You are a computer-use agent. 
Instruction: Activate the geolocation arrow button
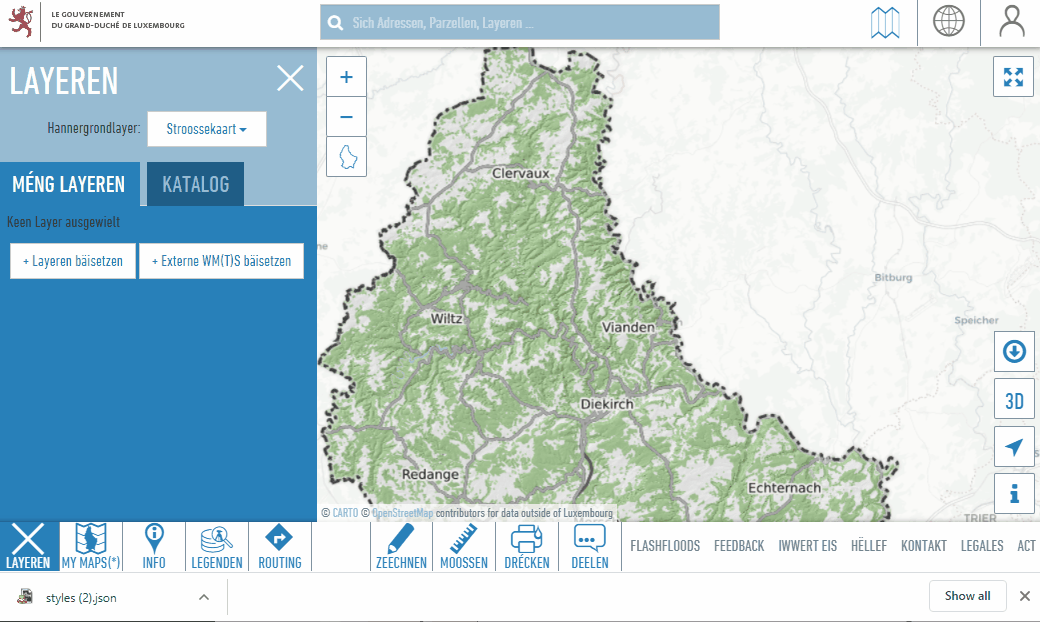tap(1014, 447)
